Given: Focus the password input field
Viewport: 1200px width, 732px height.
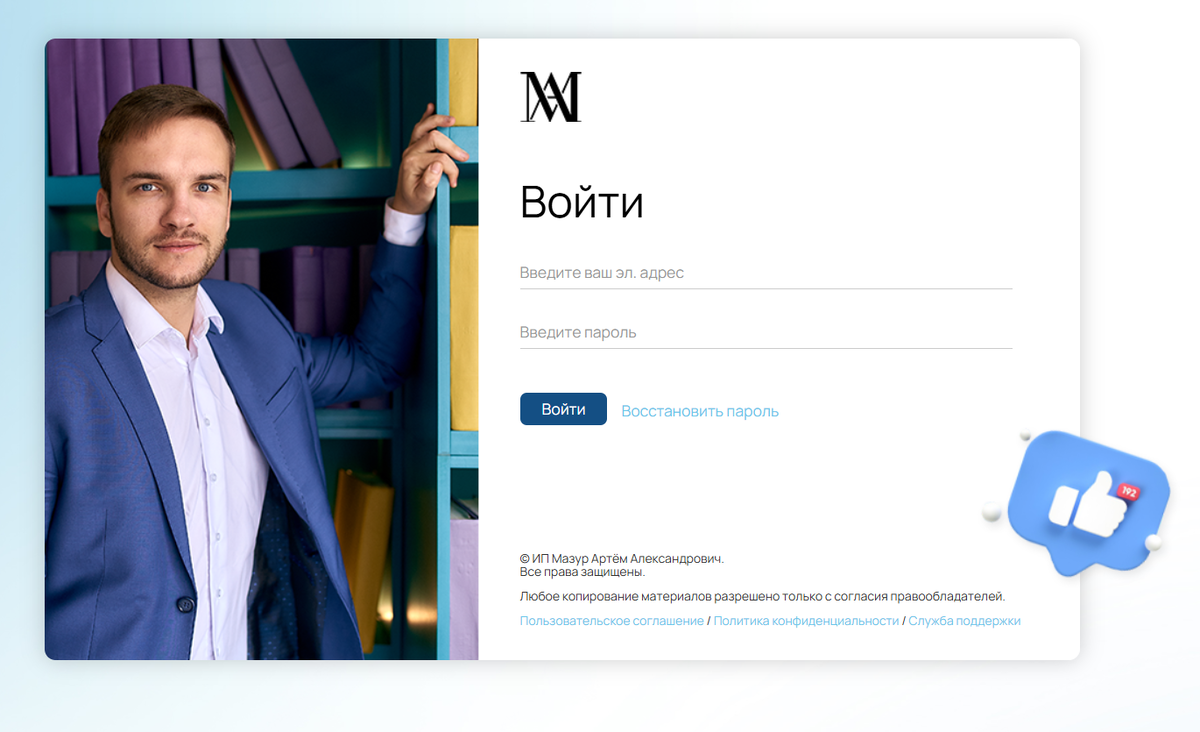Looking at the screenshot, I should point(765,332).
